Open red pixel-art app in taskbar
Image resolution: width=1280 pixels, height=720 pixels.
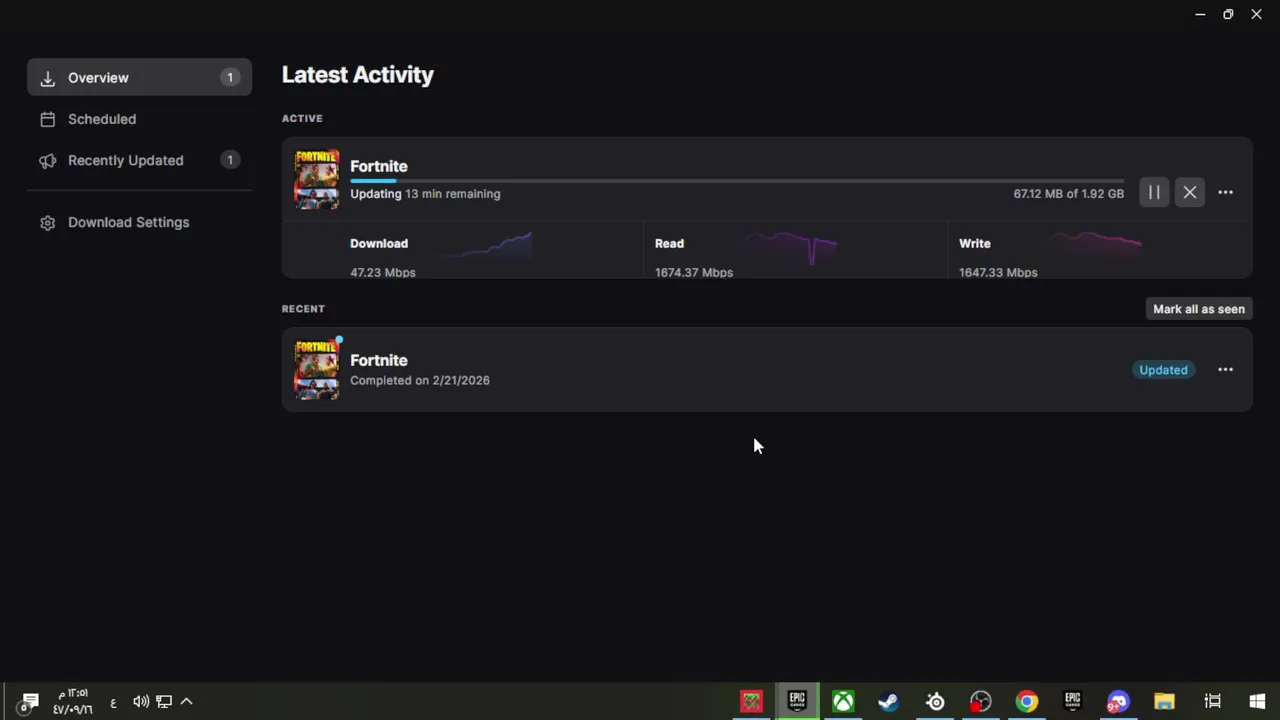tap(751, 702)
